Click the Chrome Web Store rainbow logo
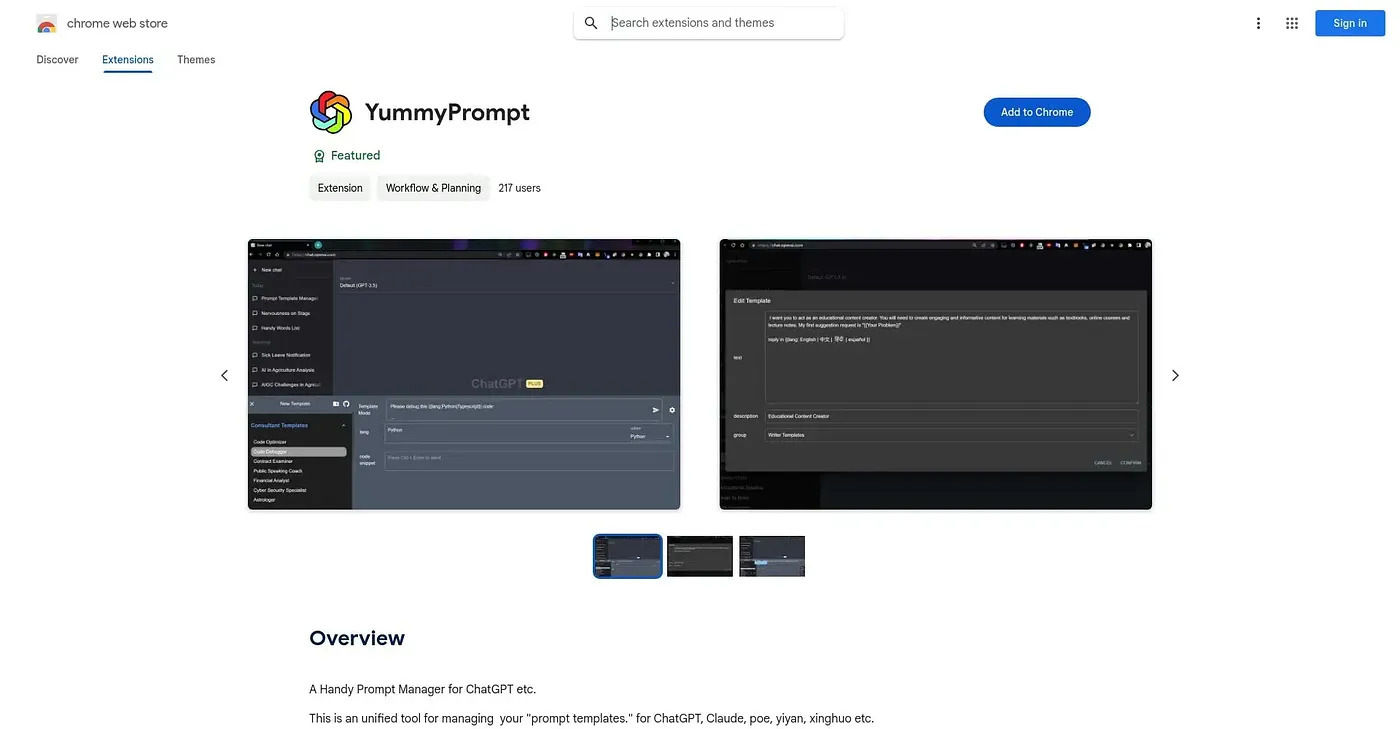The image size is (1400, 729). 46,23
